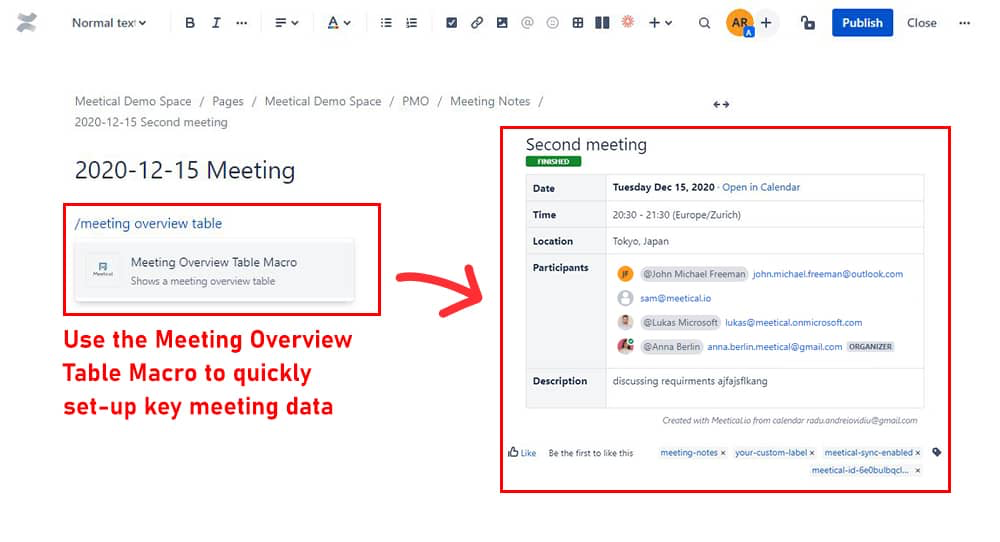Click the ORGANIZER badge
Image resolution: width=1000 pixels, height=542 pixels.
coord(870,347)
